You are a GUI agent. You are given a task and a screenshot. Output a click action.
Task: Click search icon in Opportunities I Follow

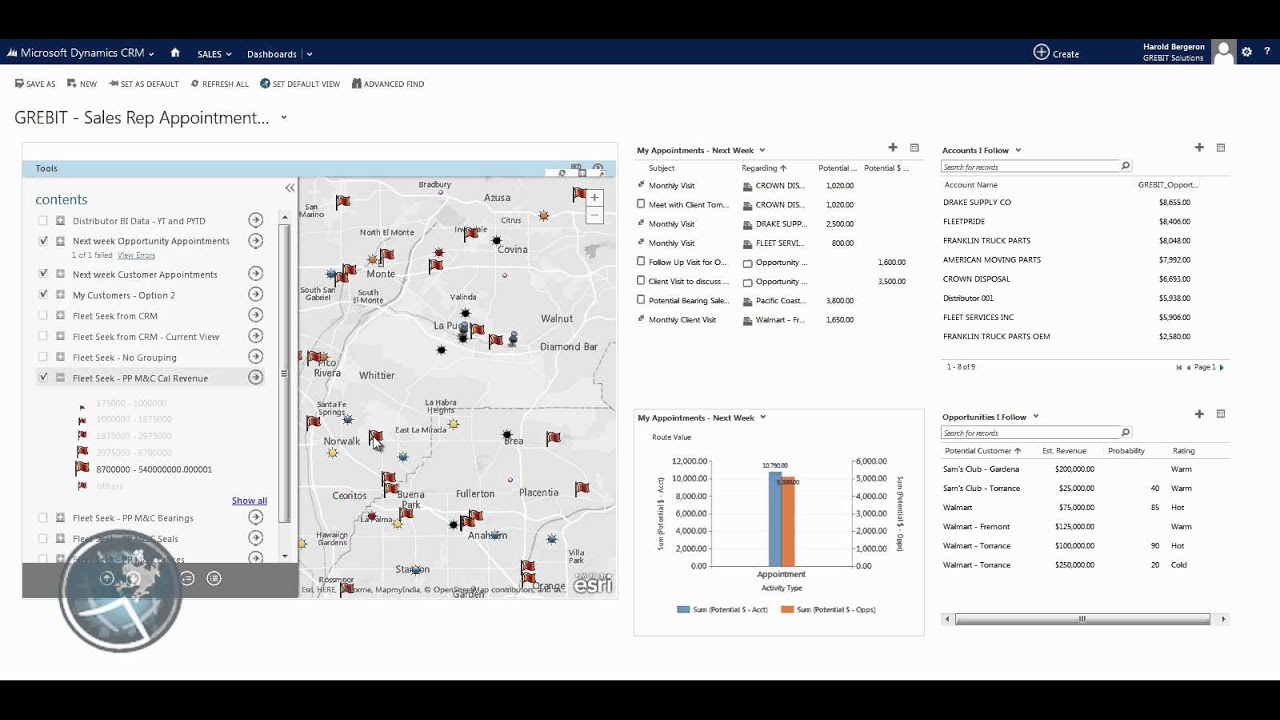pos(1125,432)
